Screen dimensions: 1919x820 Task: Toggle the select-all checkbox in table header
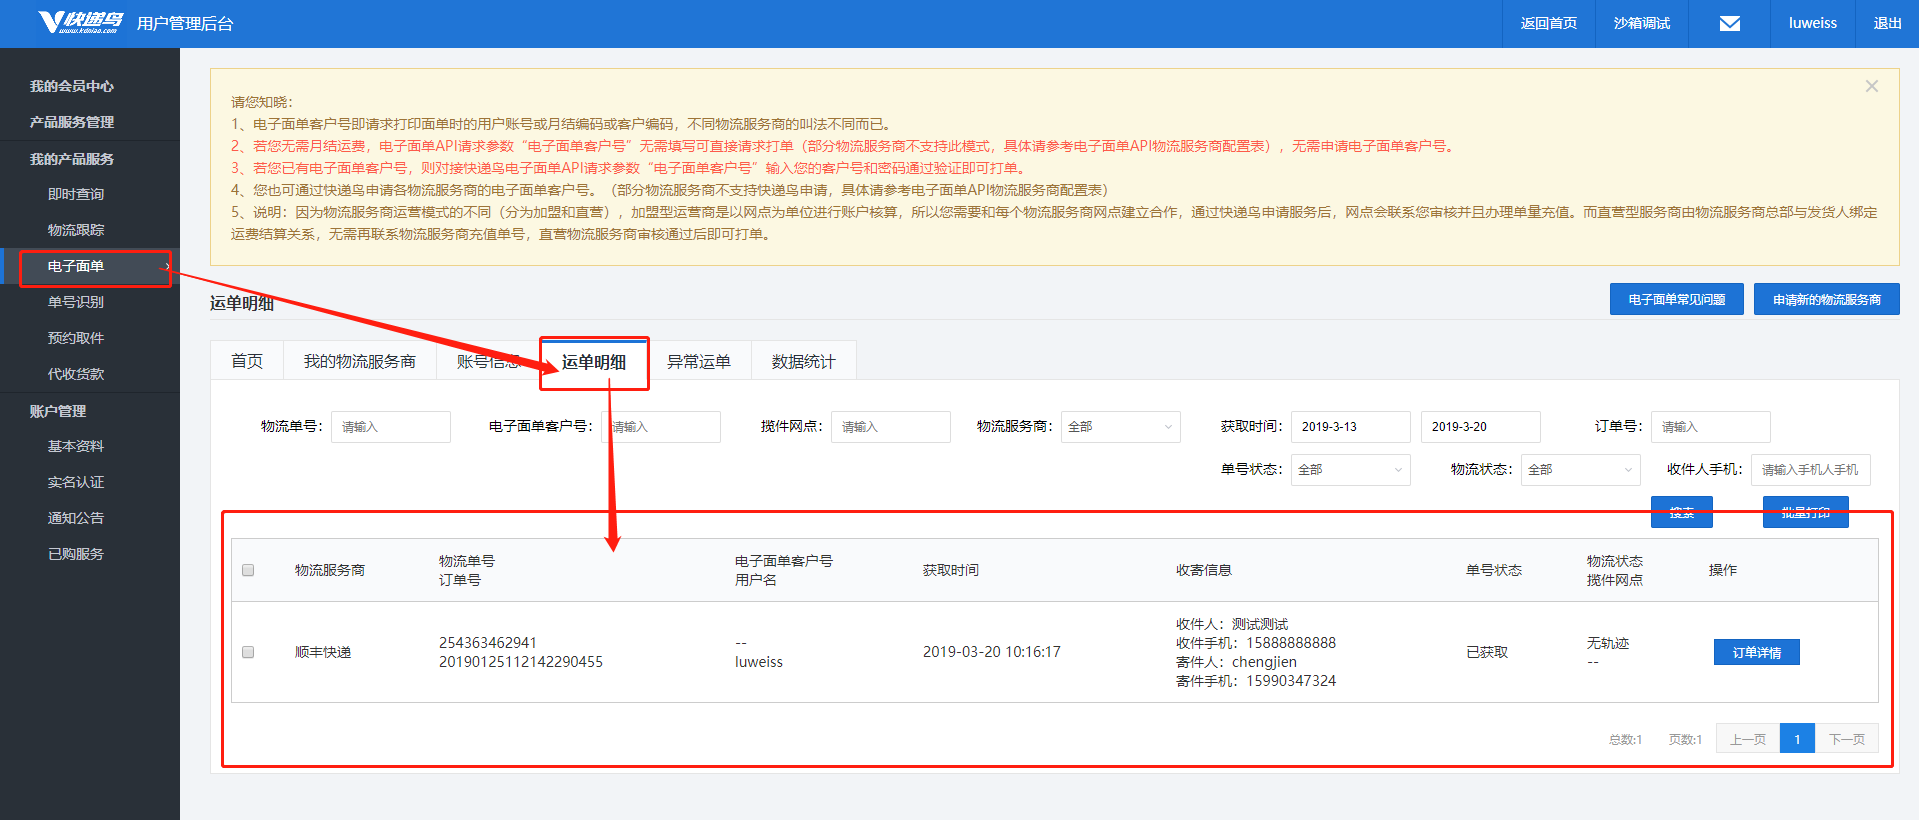pyautogui.click(x=248, y=570)
